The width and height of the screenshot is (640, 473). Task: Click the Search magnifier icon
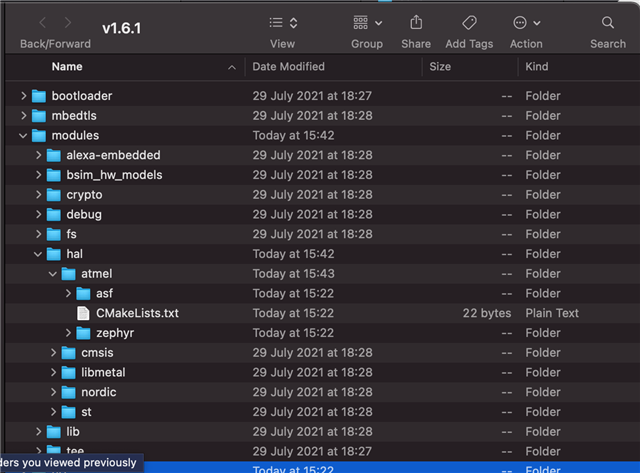608,23
